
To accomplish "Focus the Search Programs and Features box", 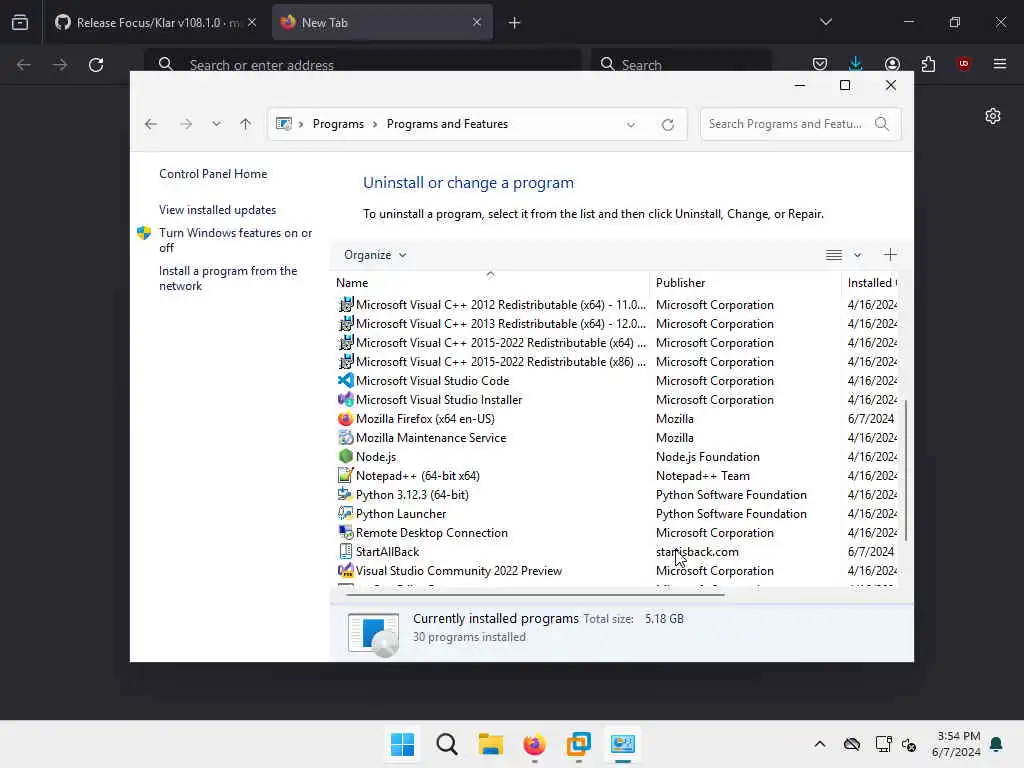I will (x=801, y=124).
